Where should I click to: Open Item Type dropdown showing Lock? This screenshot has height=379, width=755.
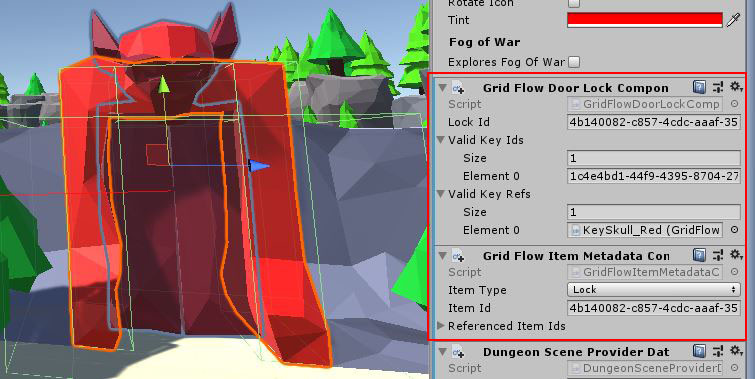coord(653,290)
